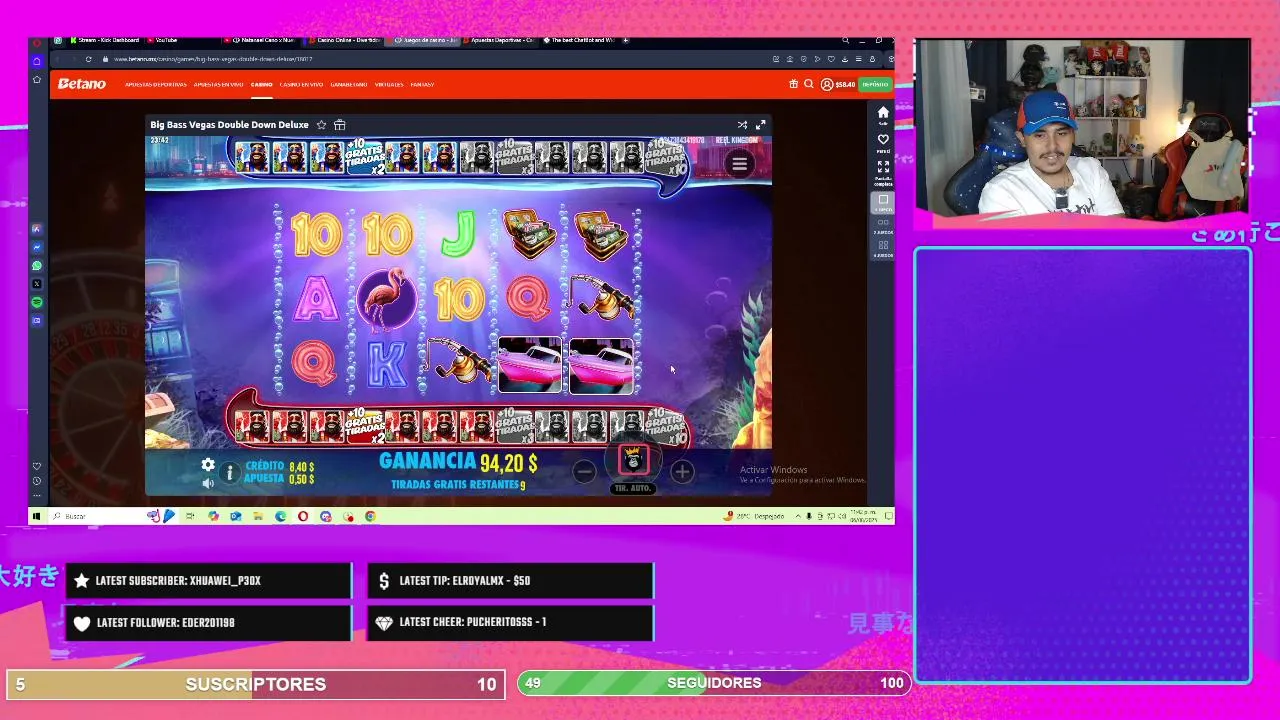Open a new browser tab
Image resolution: width=1280 pixels, height=720 pixels.
[x=626, y=40]
